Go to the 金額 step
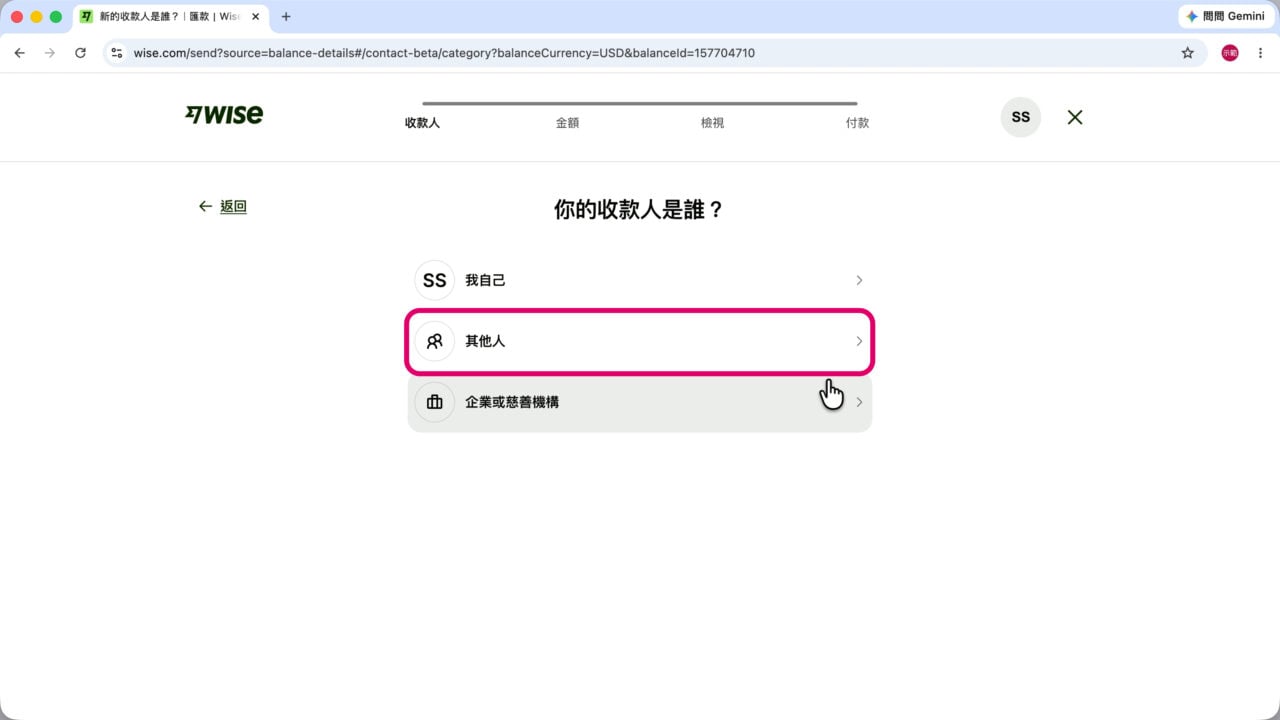 point(567,123)
